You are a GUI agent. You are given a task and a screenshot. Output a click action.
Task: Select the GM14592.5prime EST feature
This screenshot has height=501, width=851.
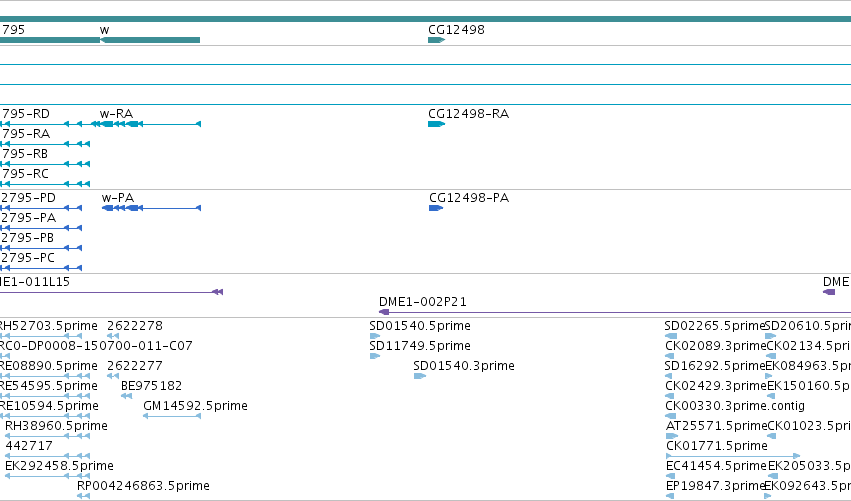[x=172, y=416]
